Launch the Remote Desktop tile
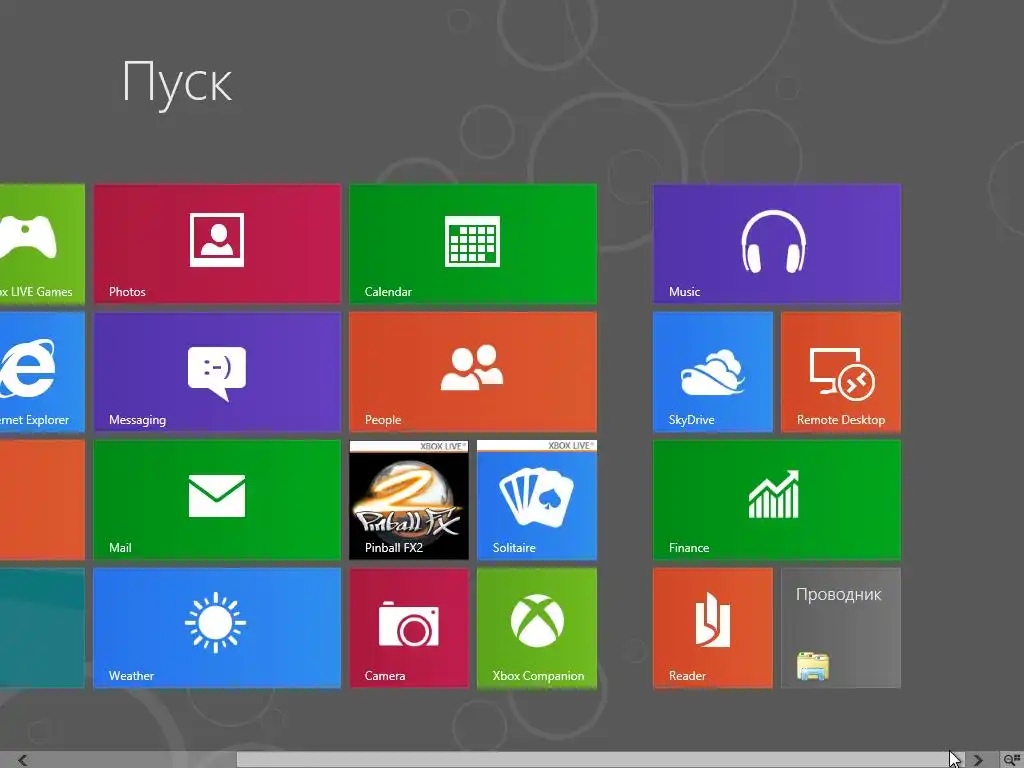 pos(840,372)
